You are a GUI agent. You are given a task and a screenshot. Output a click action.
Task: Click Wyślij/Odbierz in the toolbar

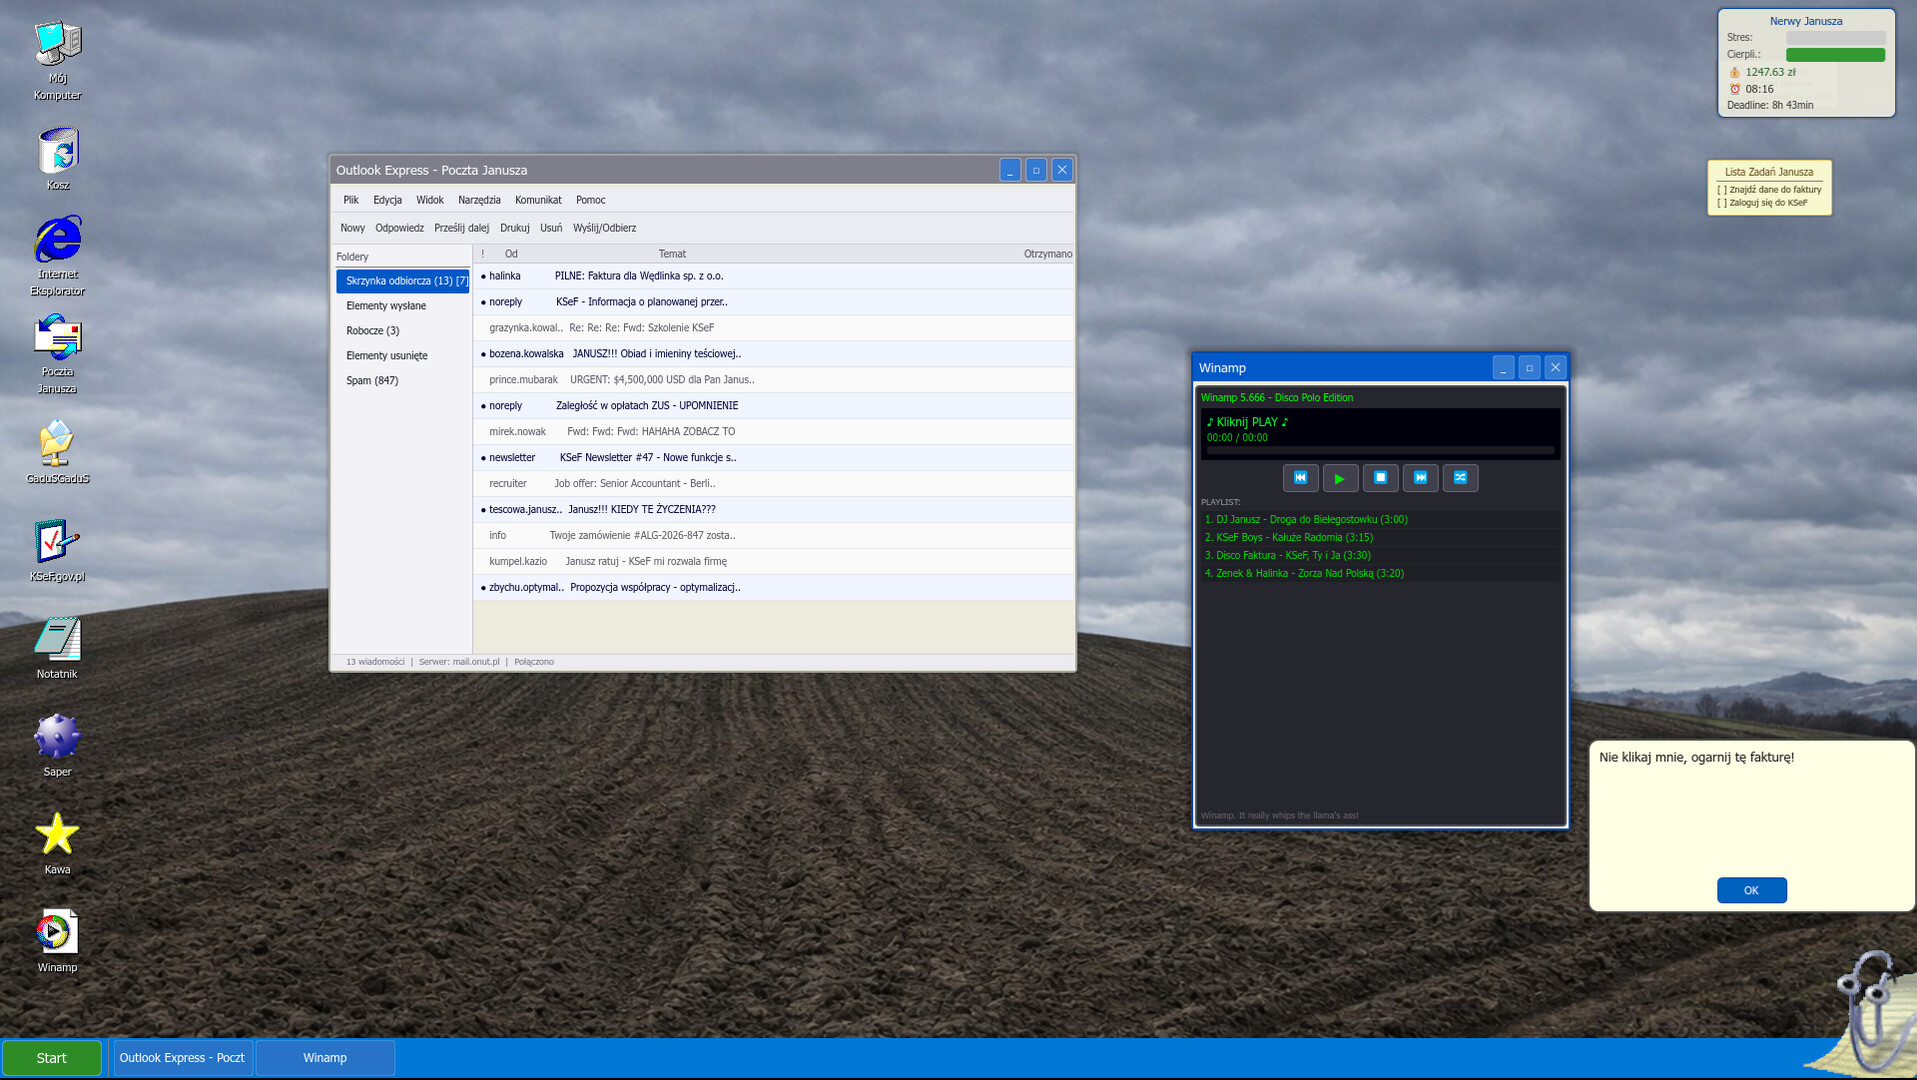click(604, 228)
